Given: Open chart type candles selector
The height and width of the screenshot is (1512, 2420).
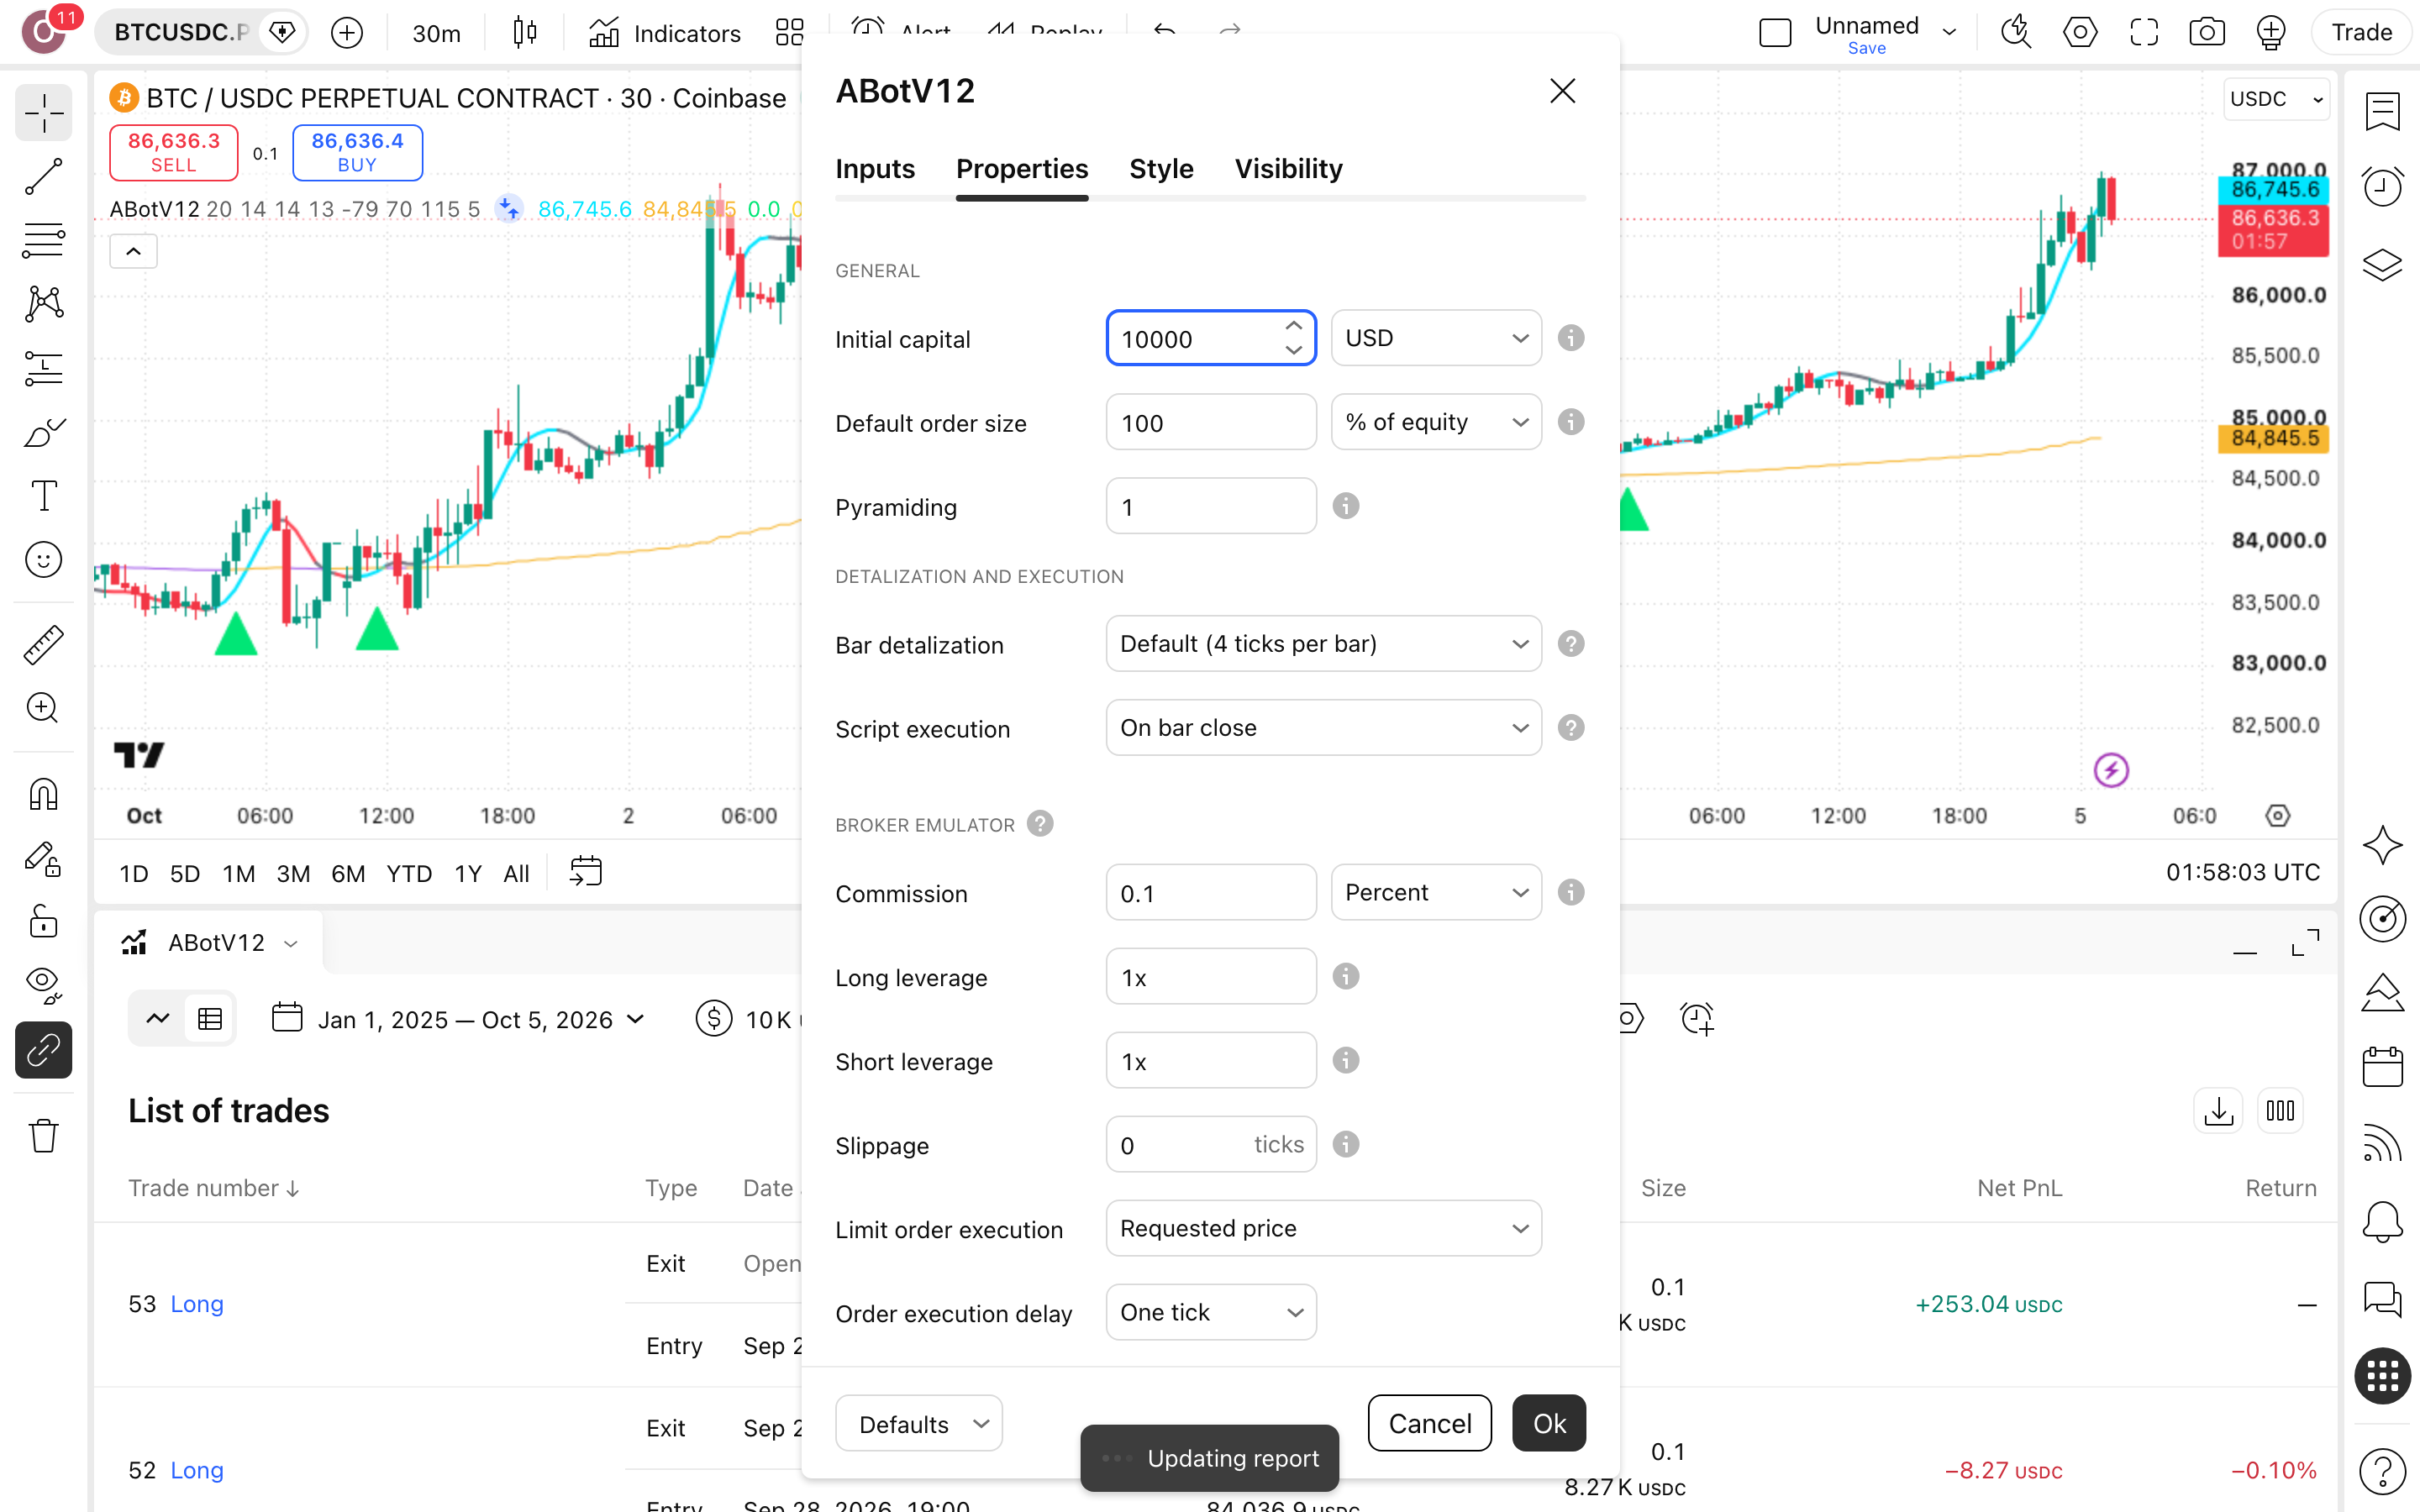Looking at the screenshot, I should coord(525,33).
